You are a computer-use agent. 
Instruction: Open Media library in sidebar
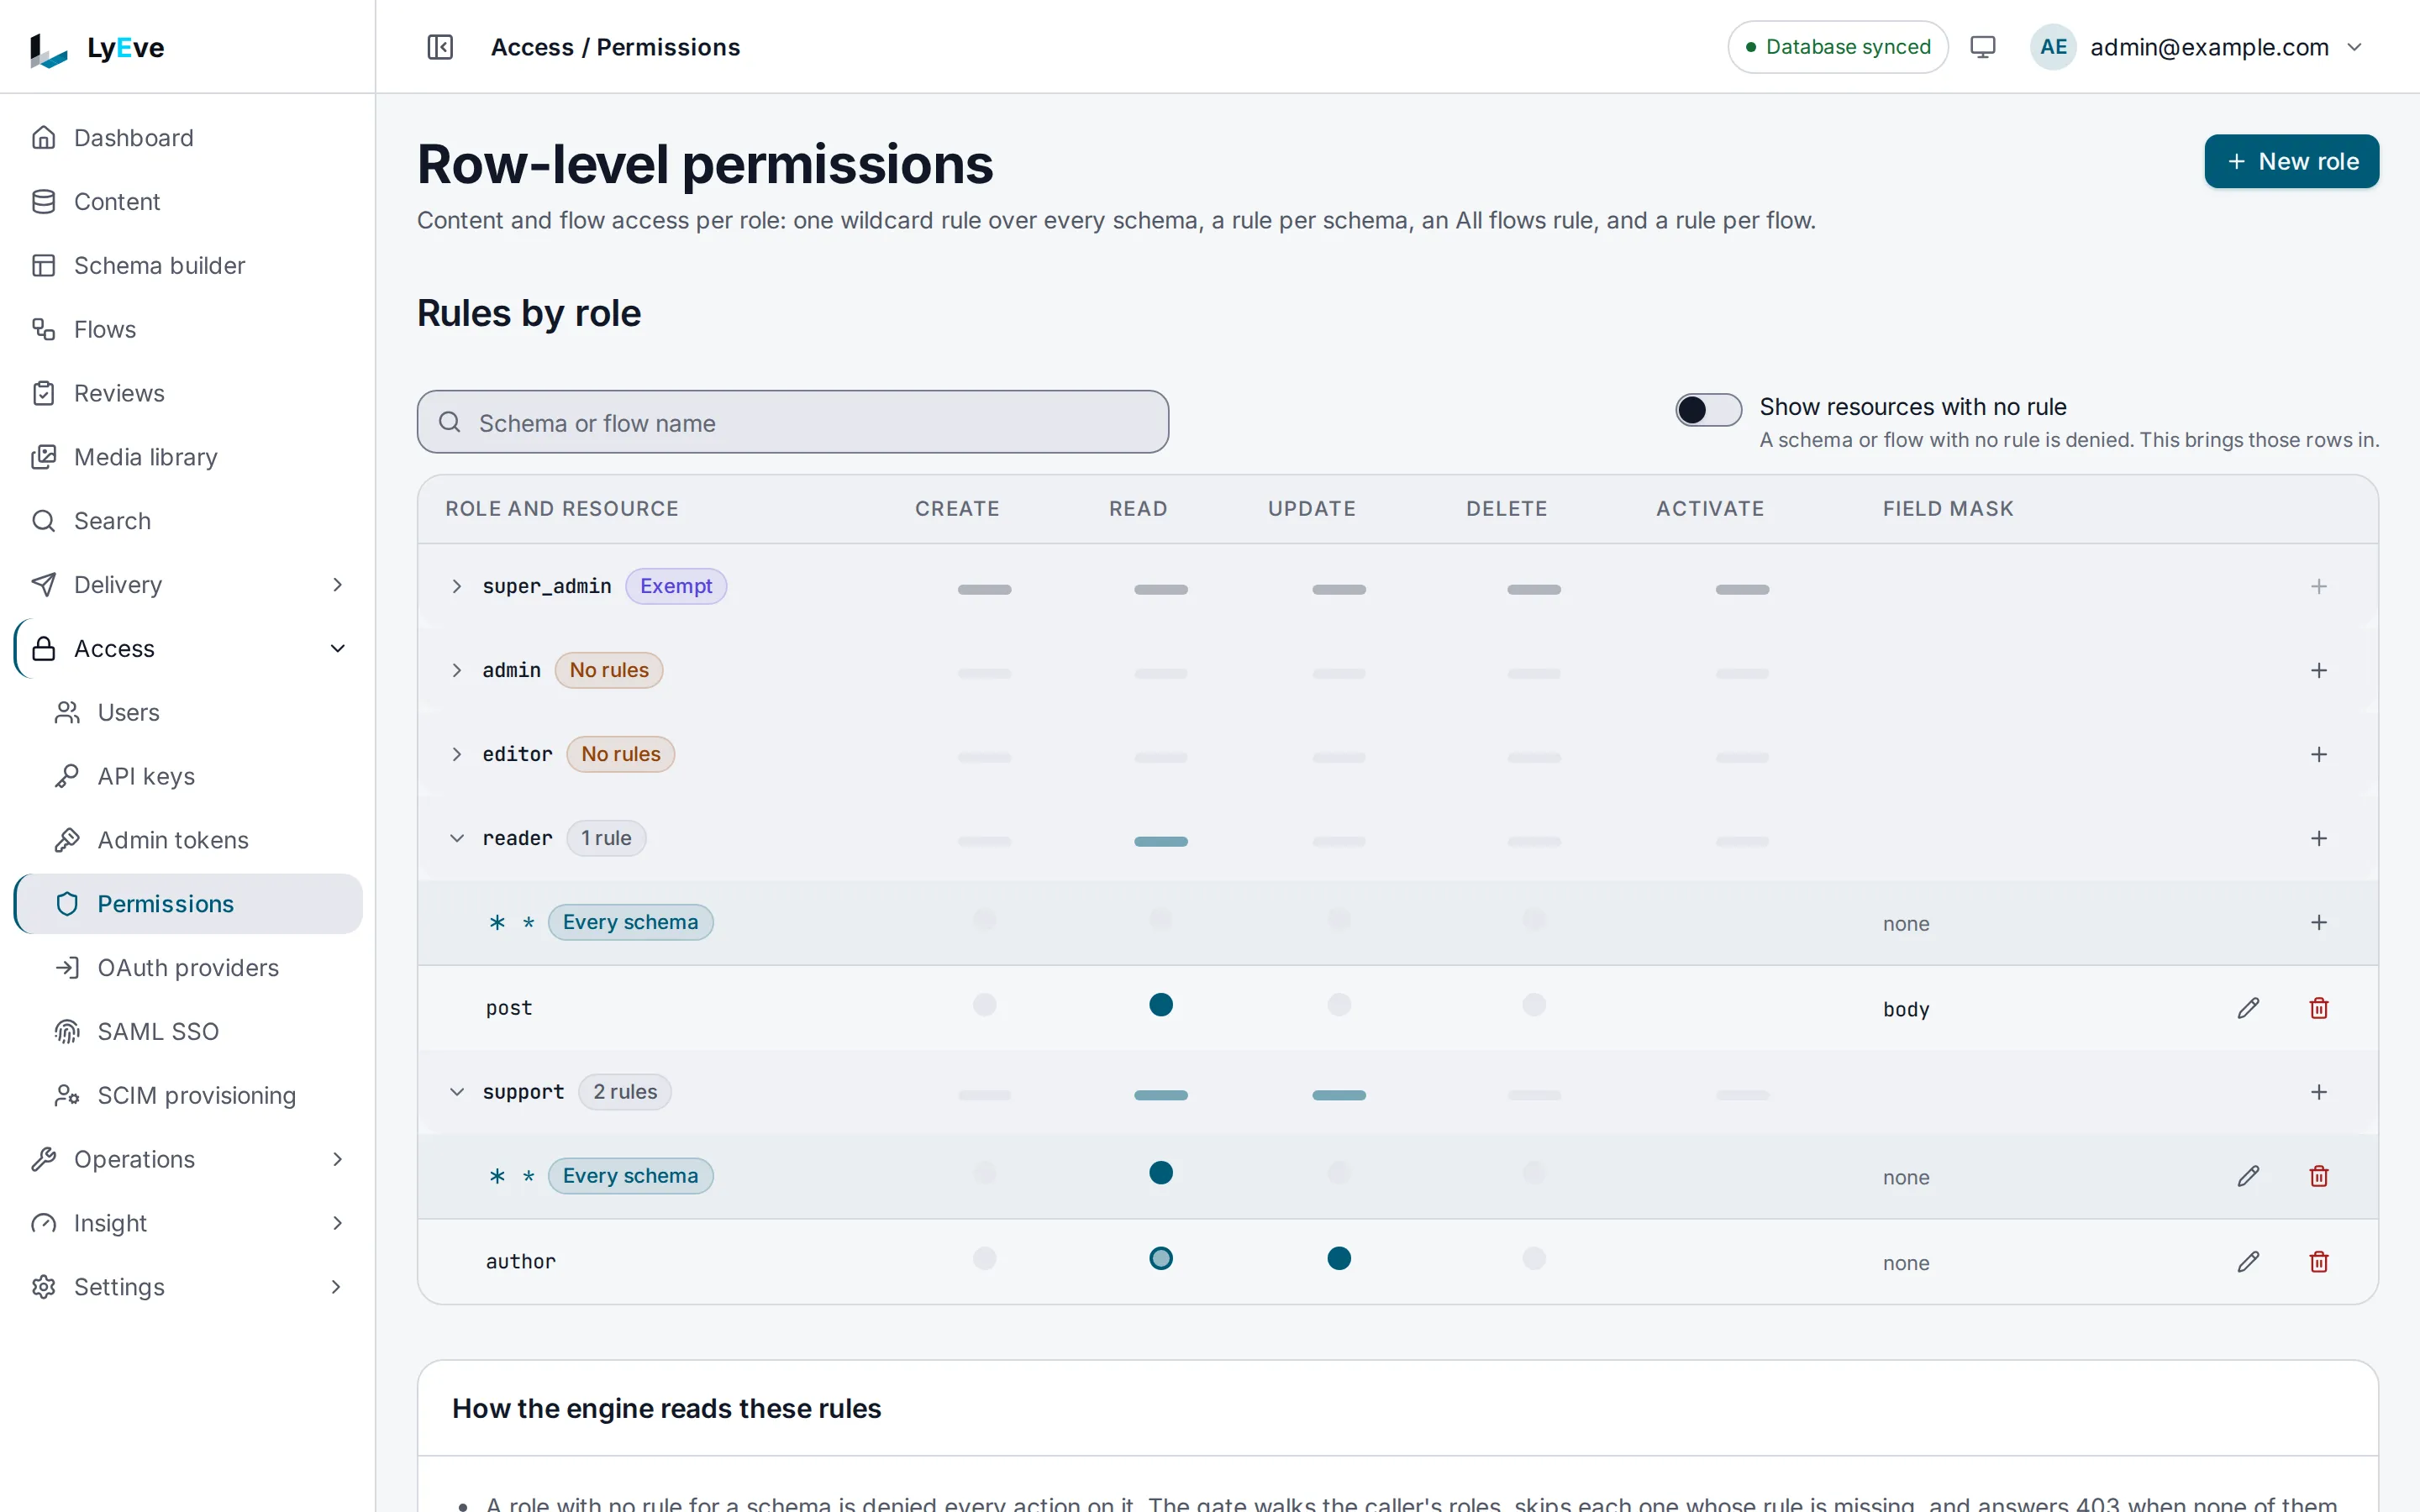tap(188, 457)
